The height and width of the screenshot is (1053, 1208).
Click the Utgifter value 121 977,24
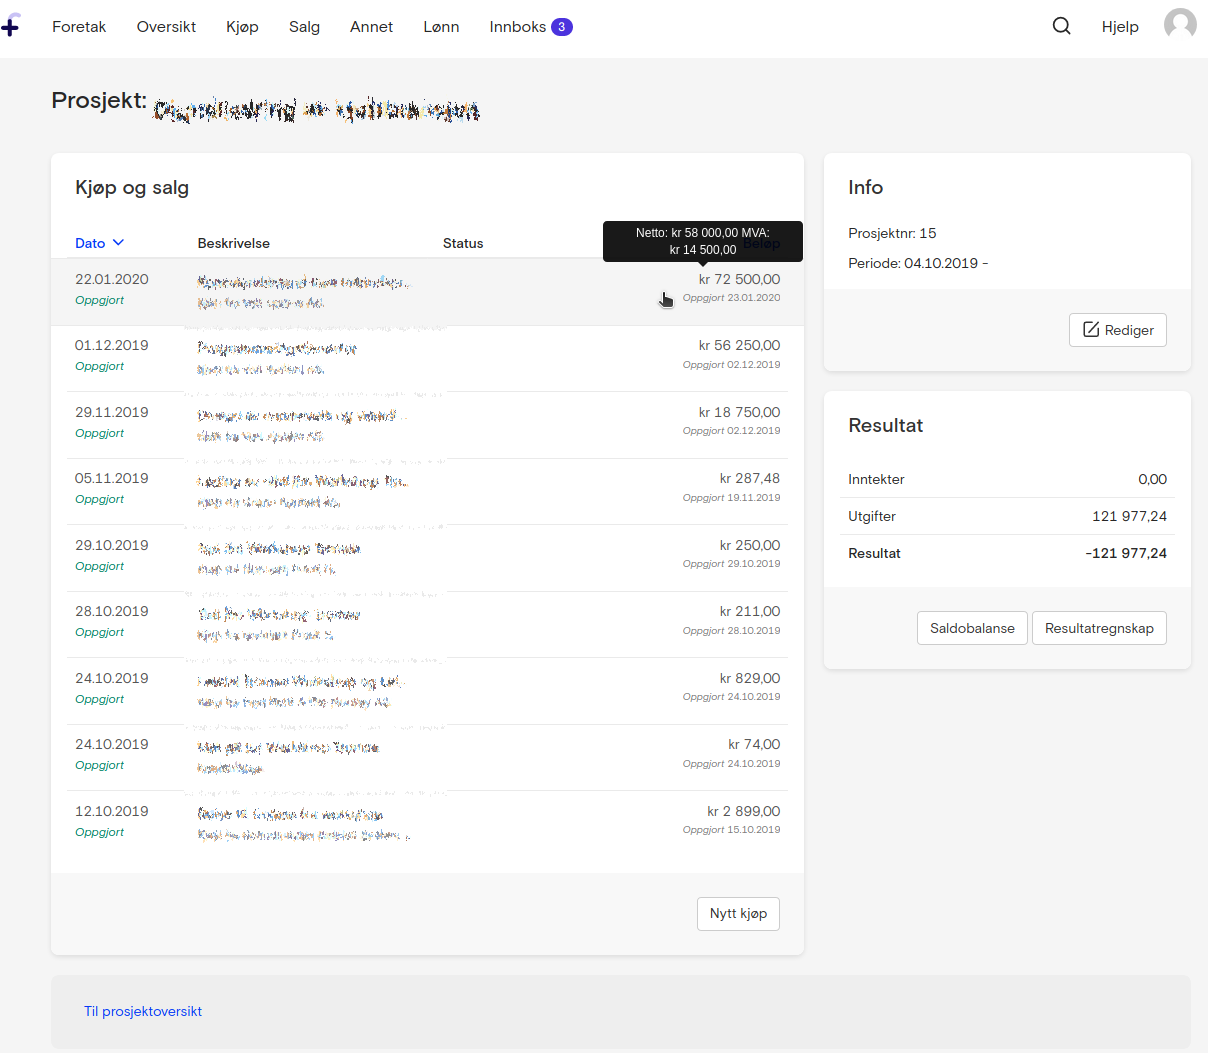point(1129,516)
